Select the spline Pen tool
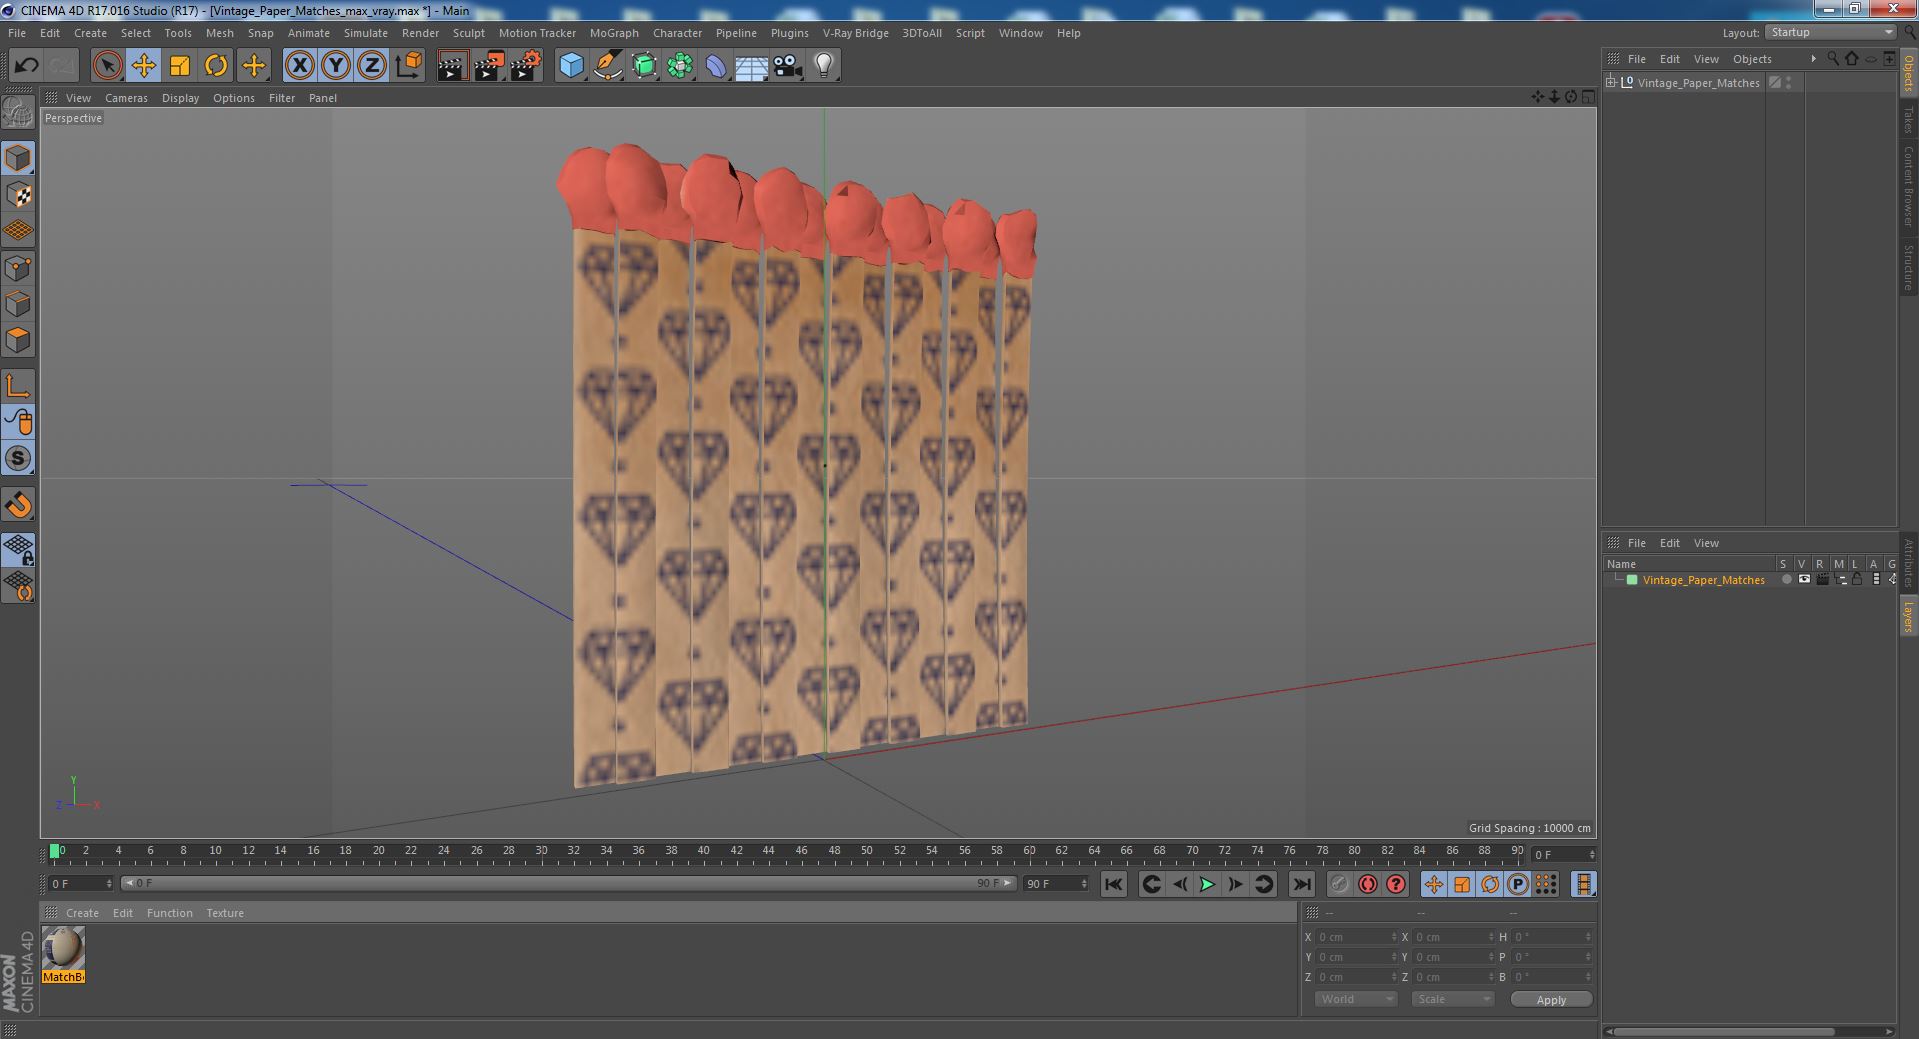Screen dimensions: 1919x1039 [607, 66]
